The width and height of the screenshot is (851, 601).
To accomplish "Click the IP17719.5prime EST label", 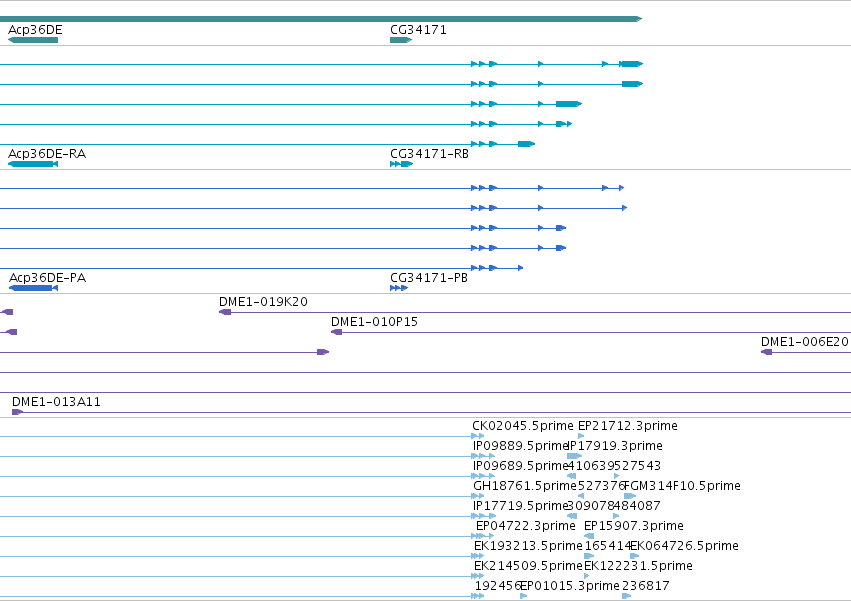I will tap(520, 506).
